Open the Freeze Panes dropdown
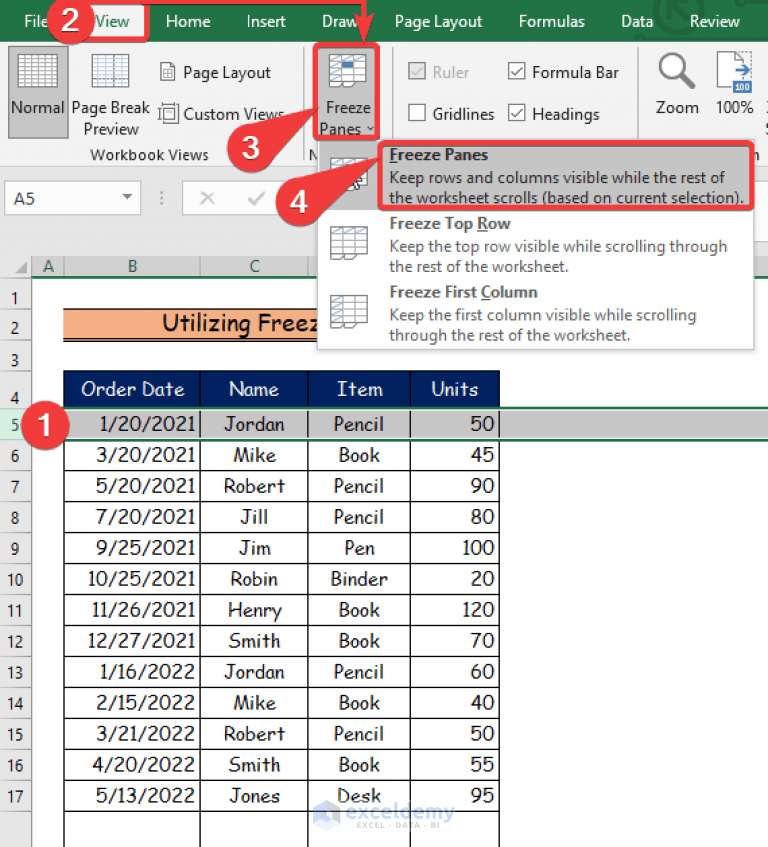The width and height of the screenshot is (768, 847). coord(347,92)
